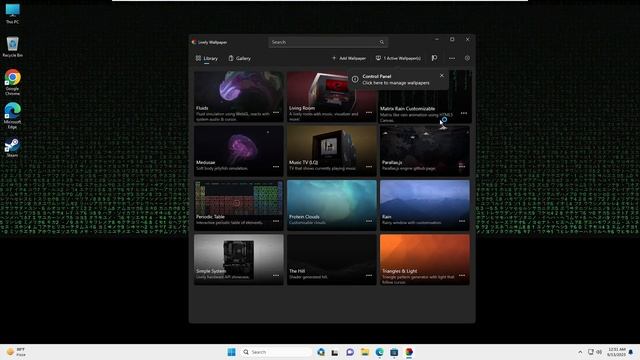Image resolution: width=640 pixels, height=360 pixels.
Task: Open File Explorer from the taskbar
Action: tap(364, 352)
